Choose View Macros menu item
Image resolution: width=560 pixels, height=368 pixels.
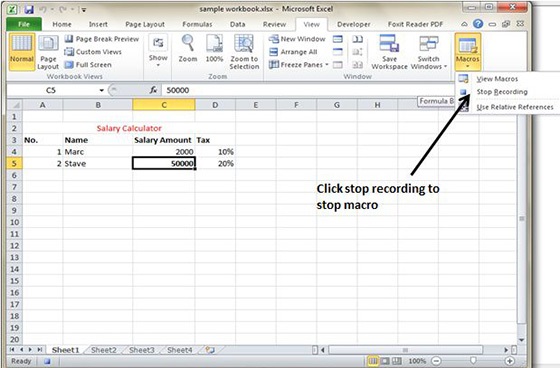coord(497,79)
